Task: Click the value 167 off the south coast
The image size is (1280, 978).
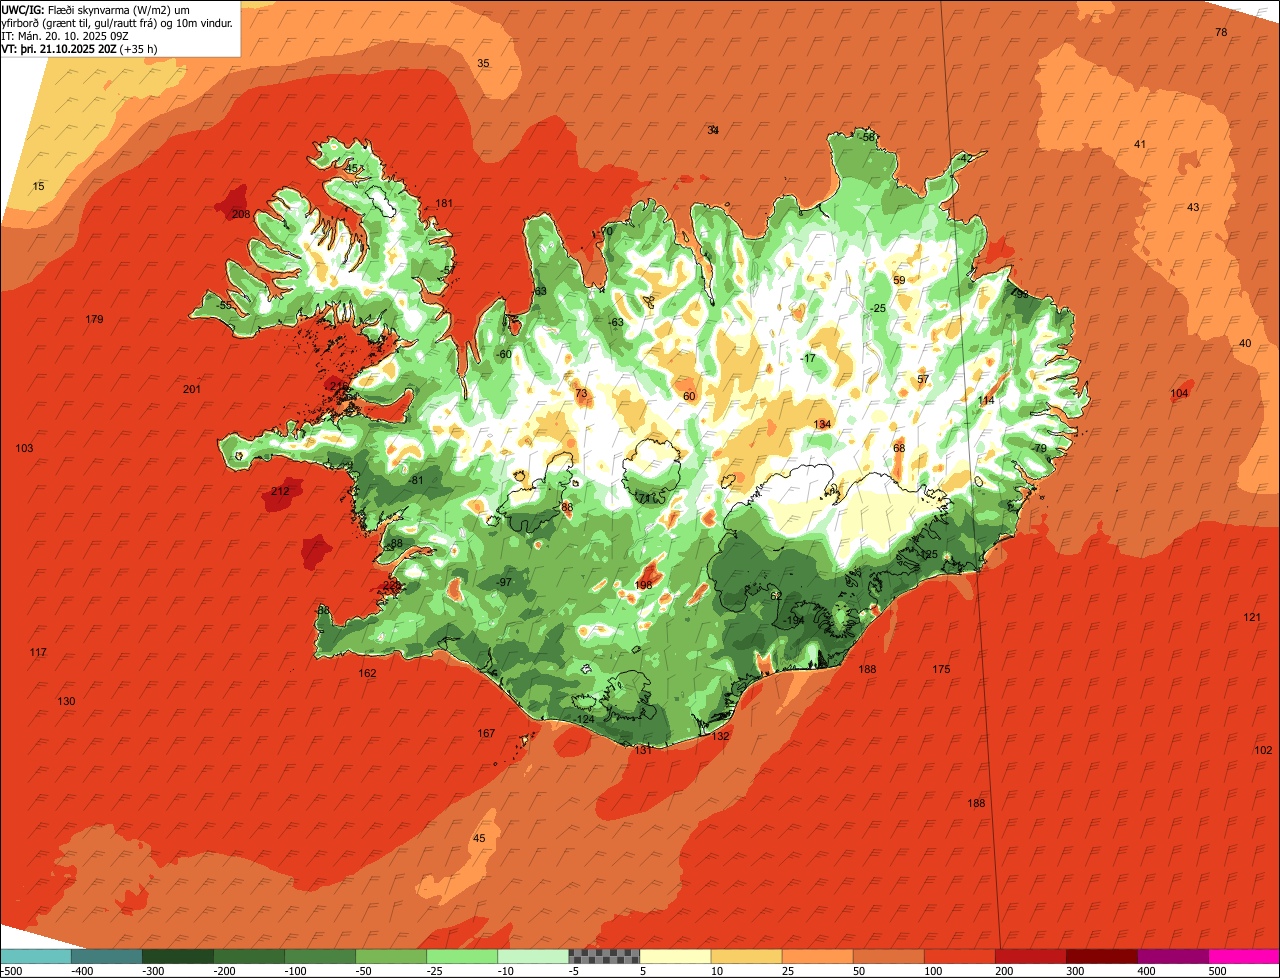Action: pos(486,733)
